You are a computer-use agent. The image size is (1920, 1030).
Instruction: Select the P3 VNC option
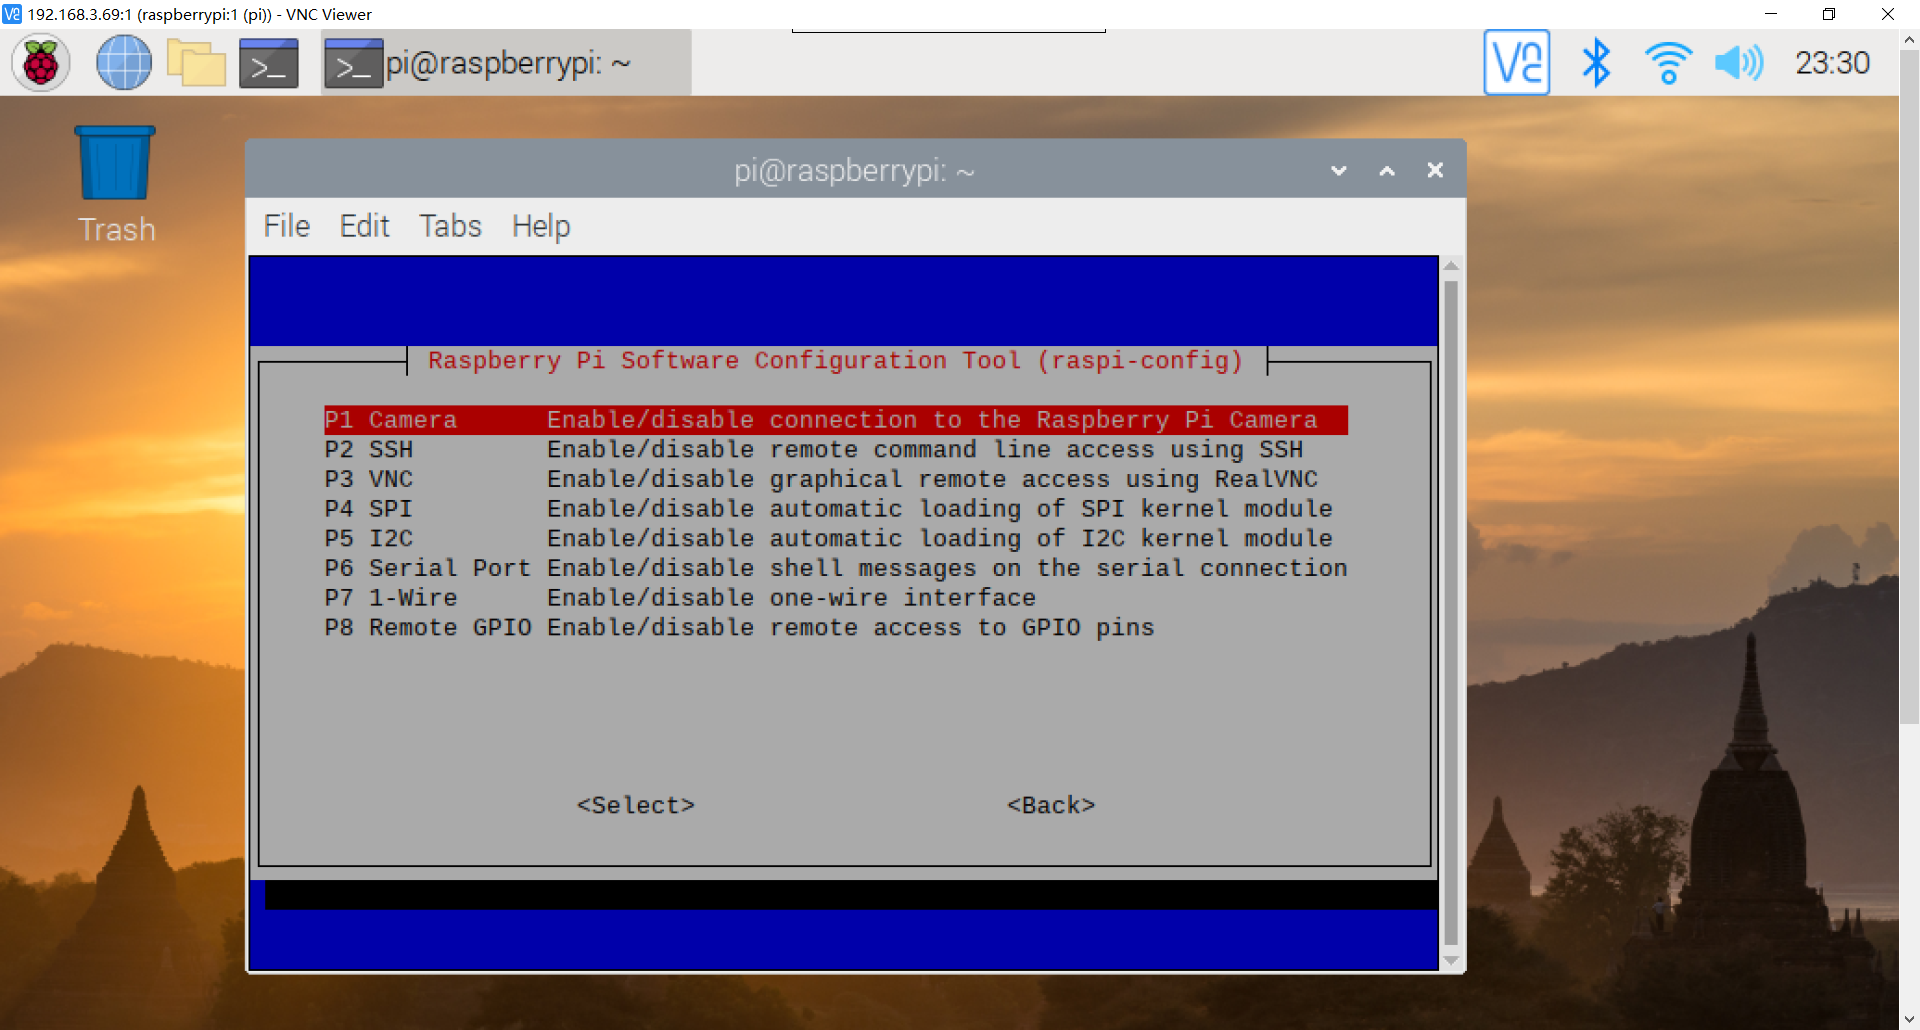coord(836,479)
